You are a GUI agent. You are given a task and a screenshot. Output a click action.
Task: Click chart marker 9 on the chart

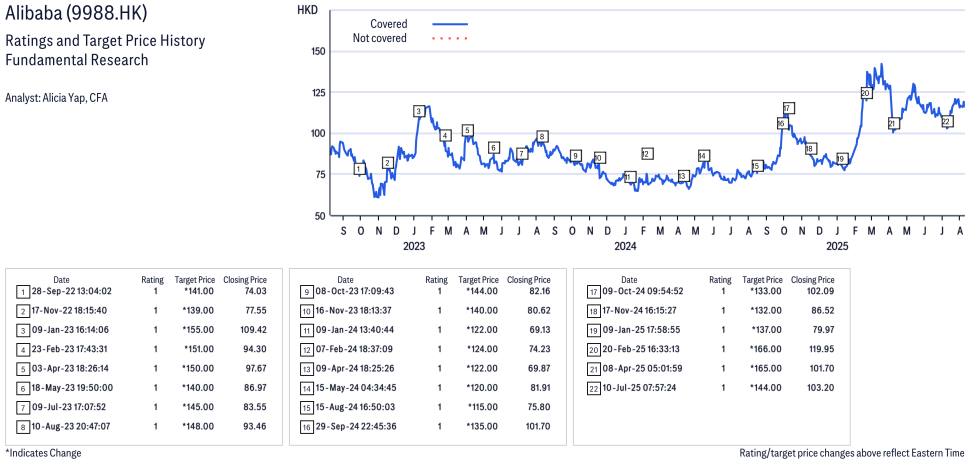click(x=576, y=155)
